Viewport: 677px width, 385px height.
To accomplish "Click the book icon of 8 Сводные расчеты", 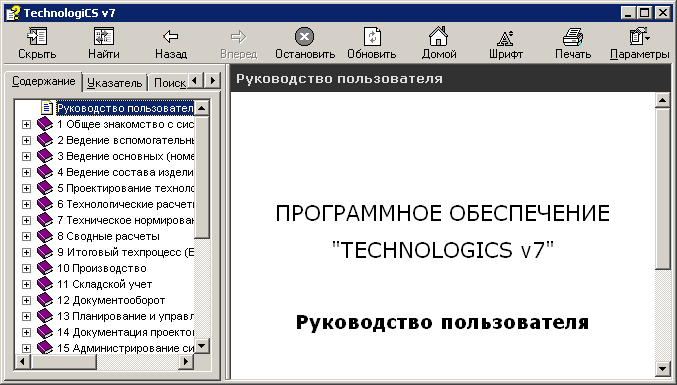I will pos(44,236).
